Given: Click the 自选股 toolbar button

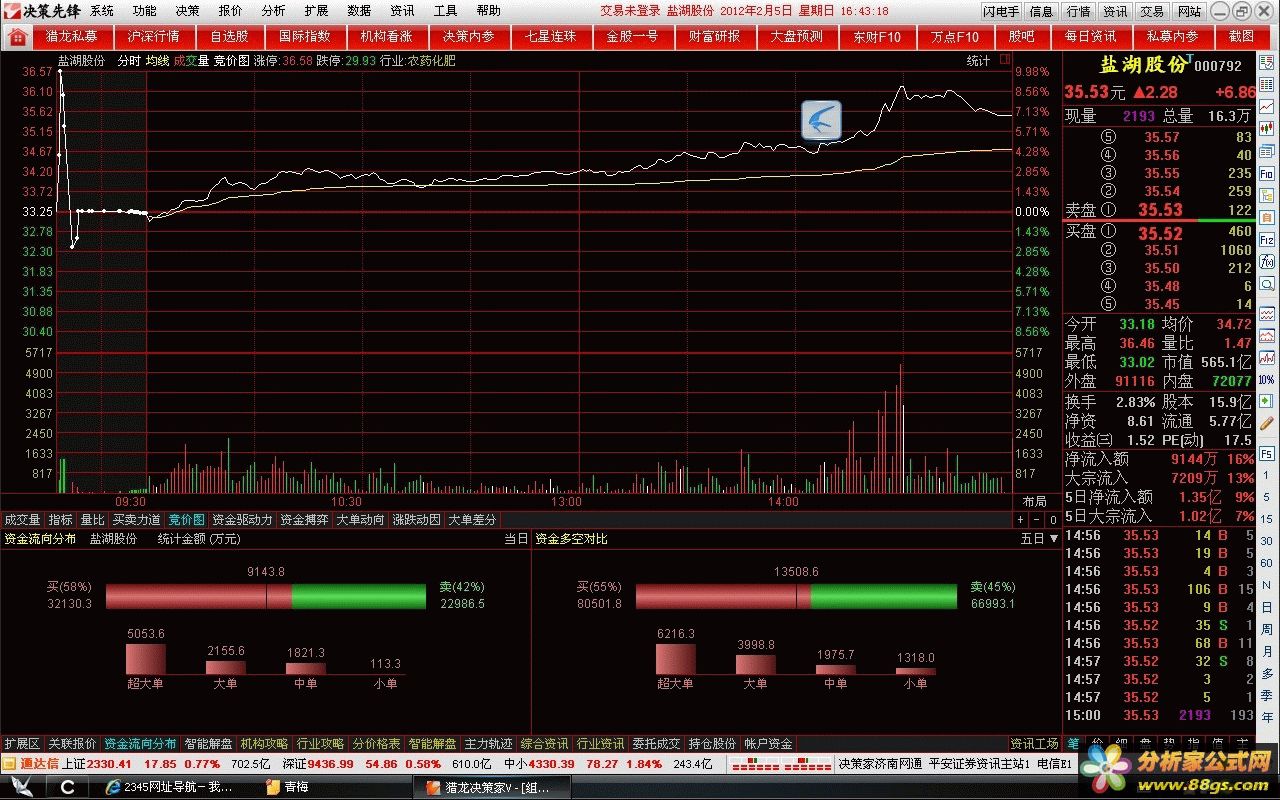Looking at the screenshot, I should click(229, 36).
